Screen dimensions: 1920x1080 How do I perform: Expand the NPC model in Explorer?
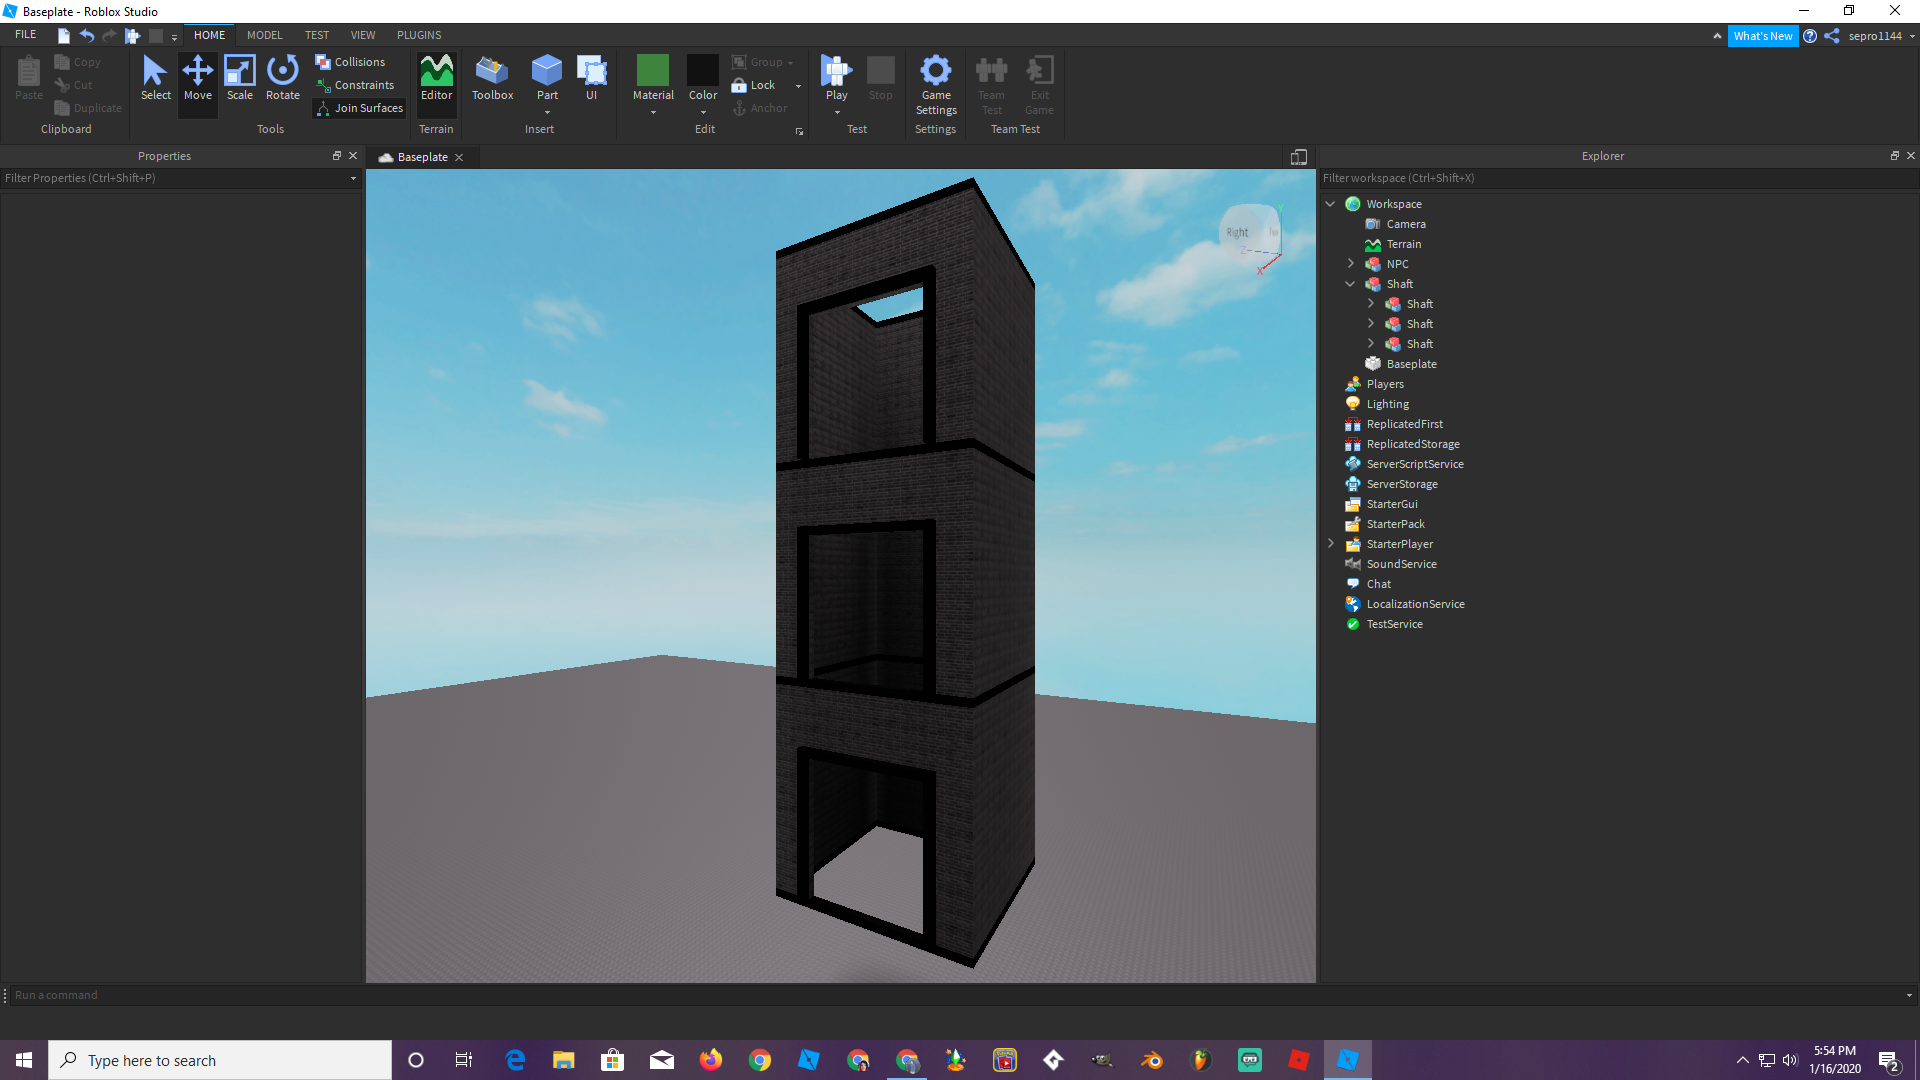1350,264
